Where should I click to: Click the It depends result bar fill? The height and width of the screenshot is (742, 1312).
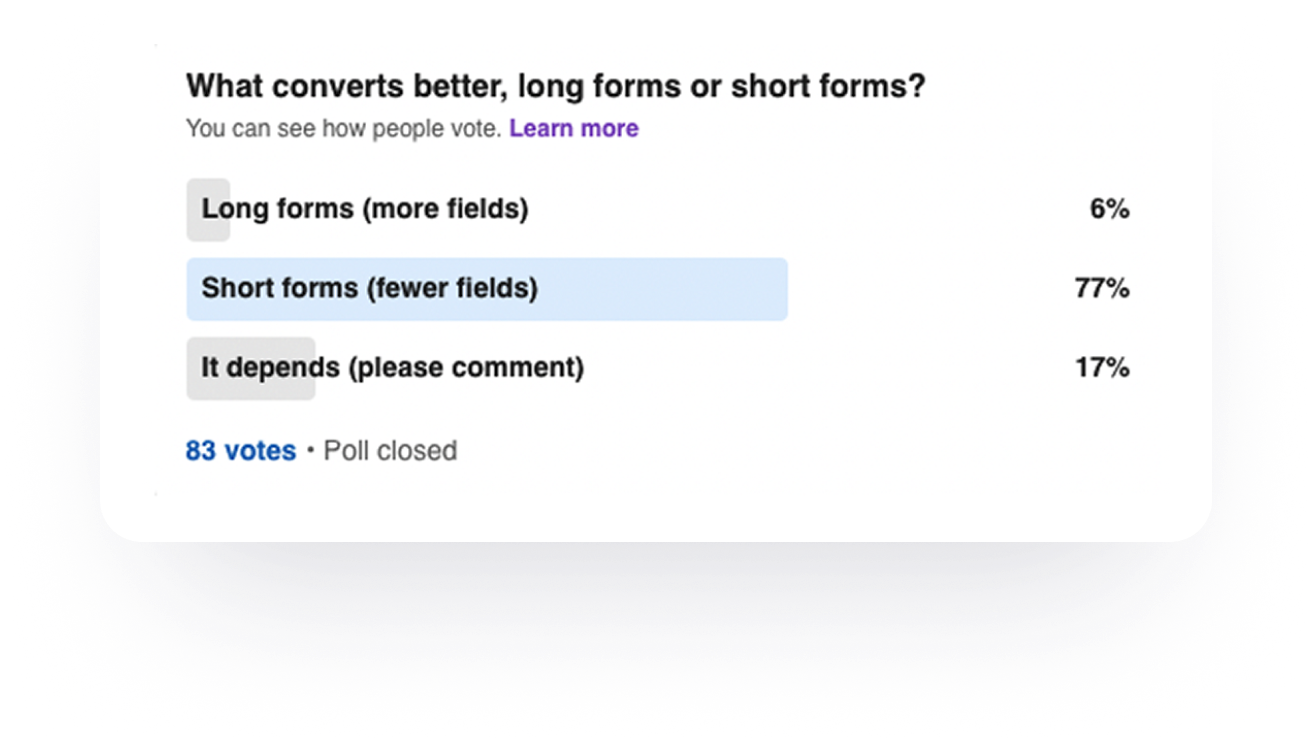point(250,368)
